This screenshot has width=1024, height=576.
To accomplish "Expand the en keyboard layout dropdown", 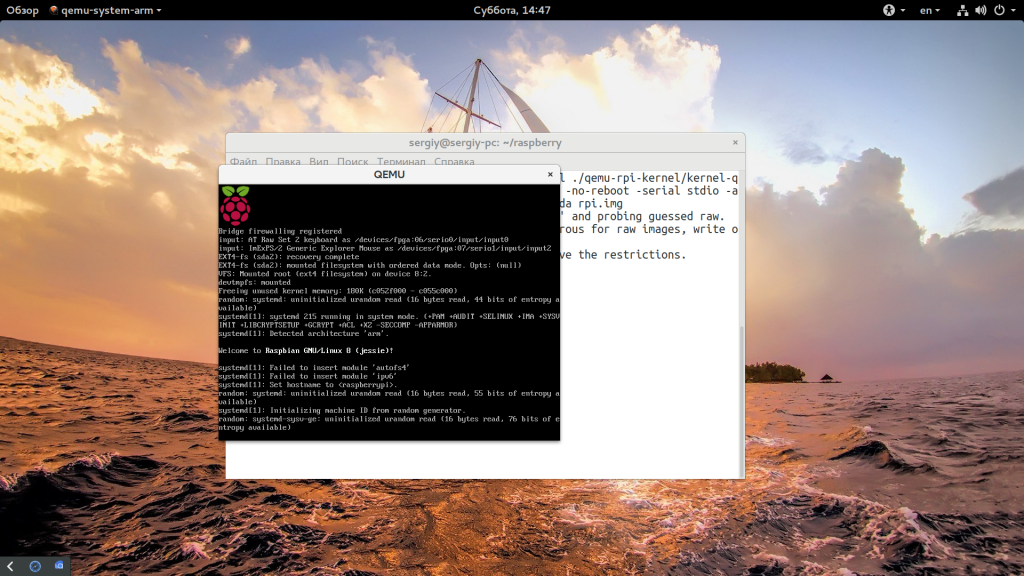I will pos(931,10).
